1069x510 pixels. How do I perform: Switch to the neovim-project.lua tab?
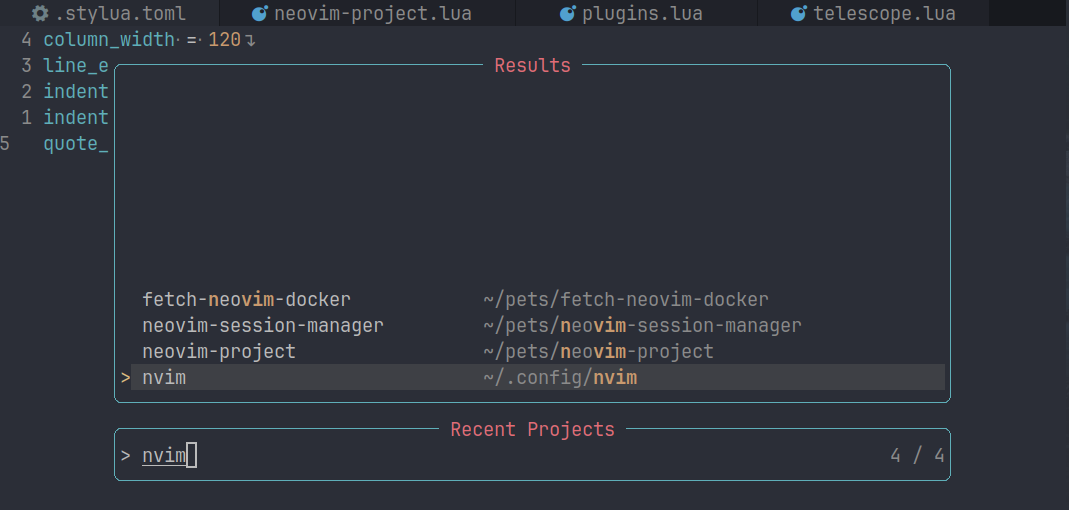pyautogui.click(x=368, y=13)
